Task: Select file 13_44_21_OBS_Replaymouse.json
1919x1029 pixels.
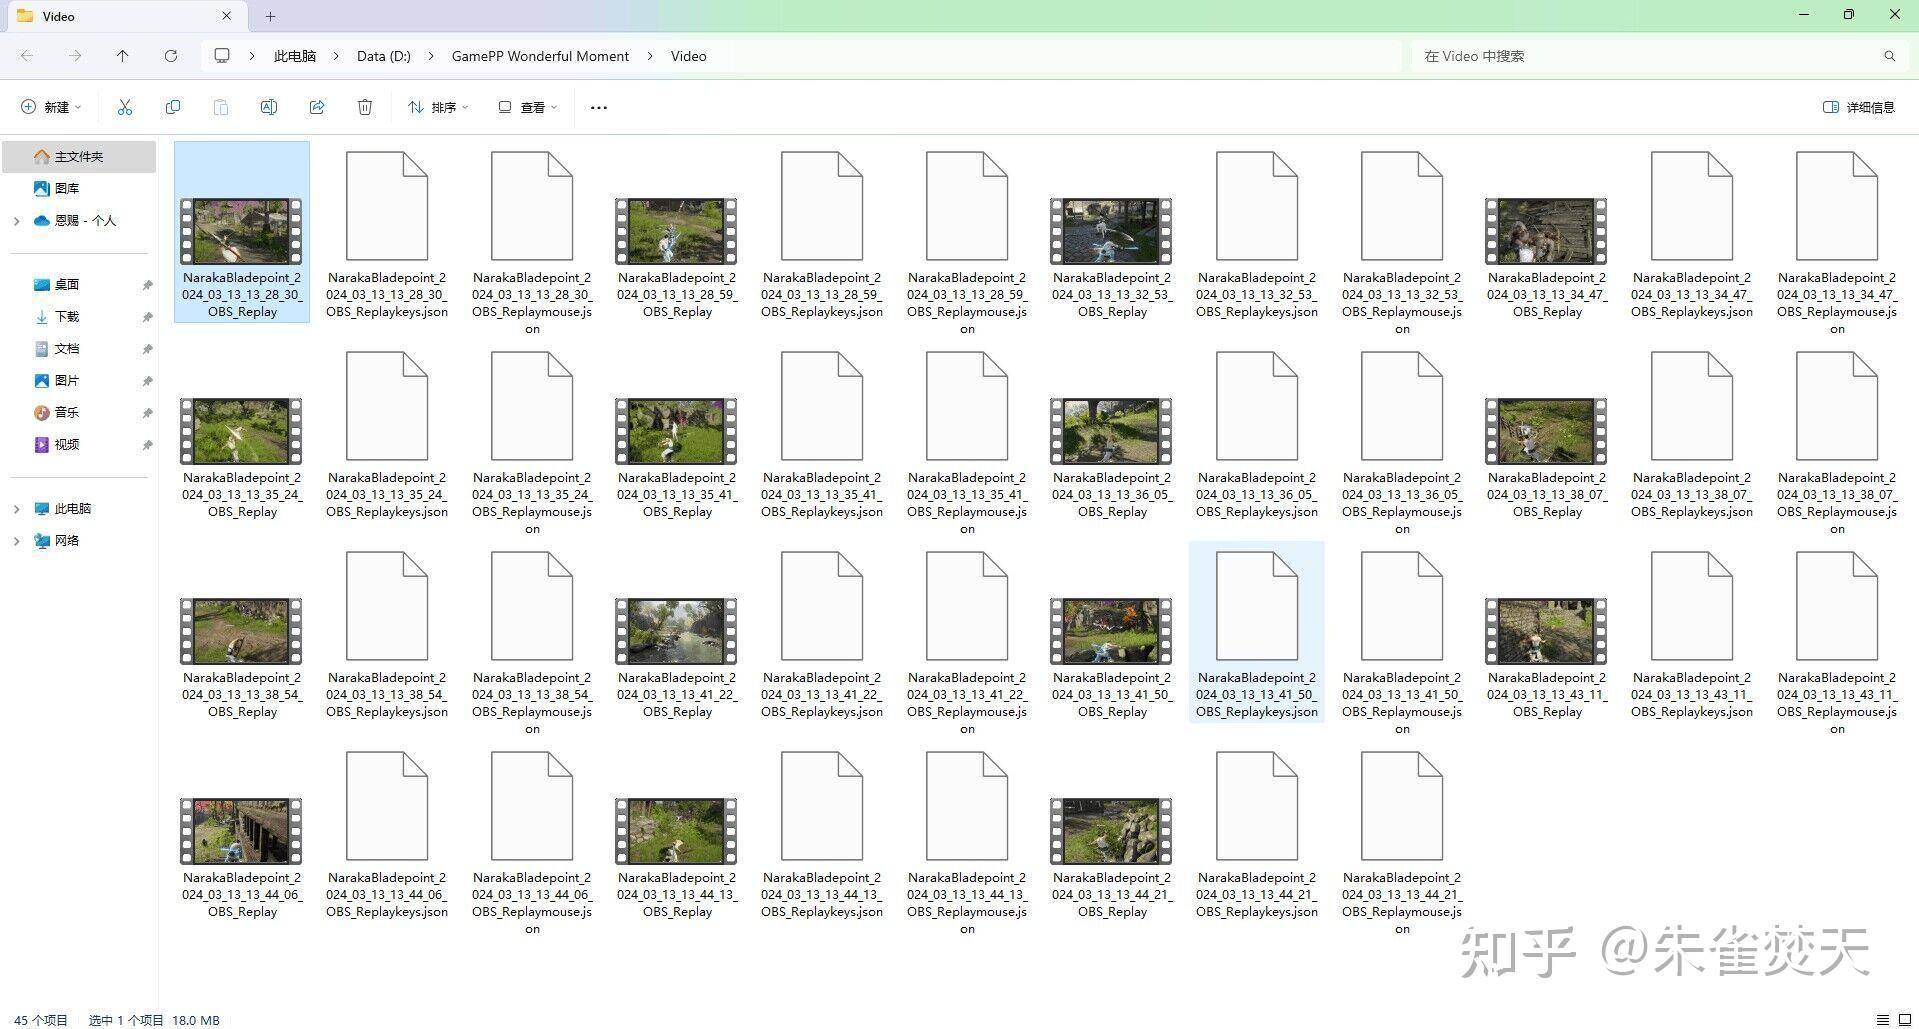Action: coord(1402,840)
